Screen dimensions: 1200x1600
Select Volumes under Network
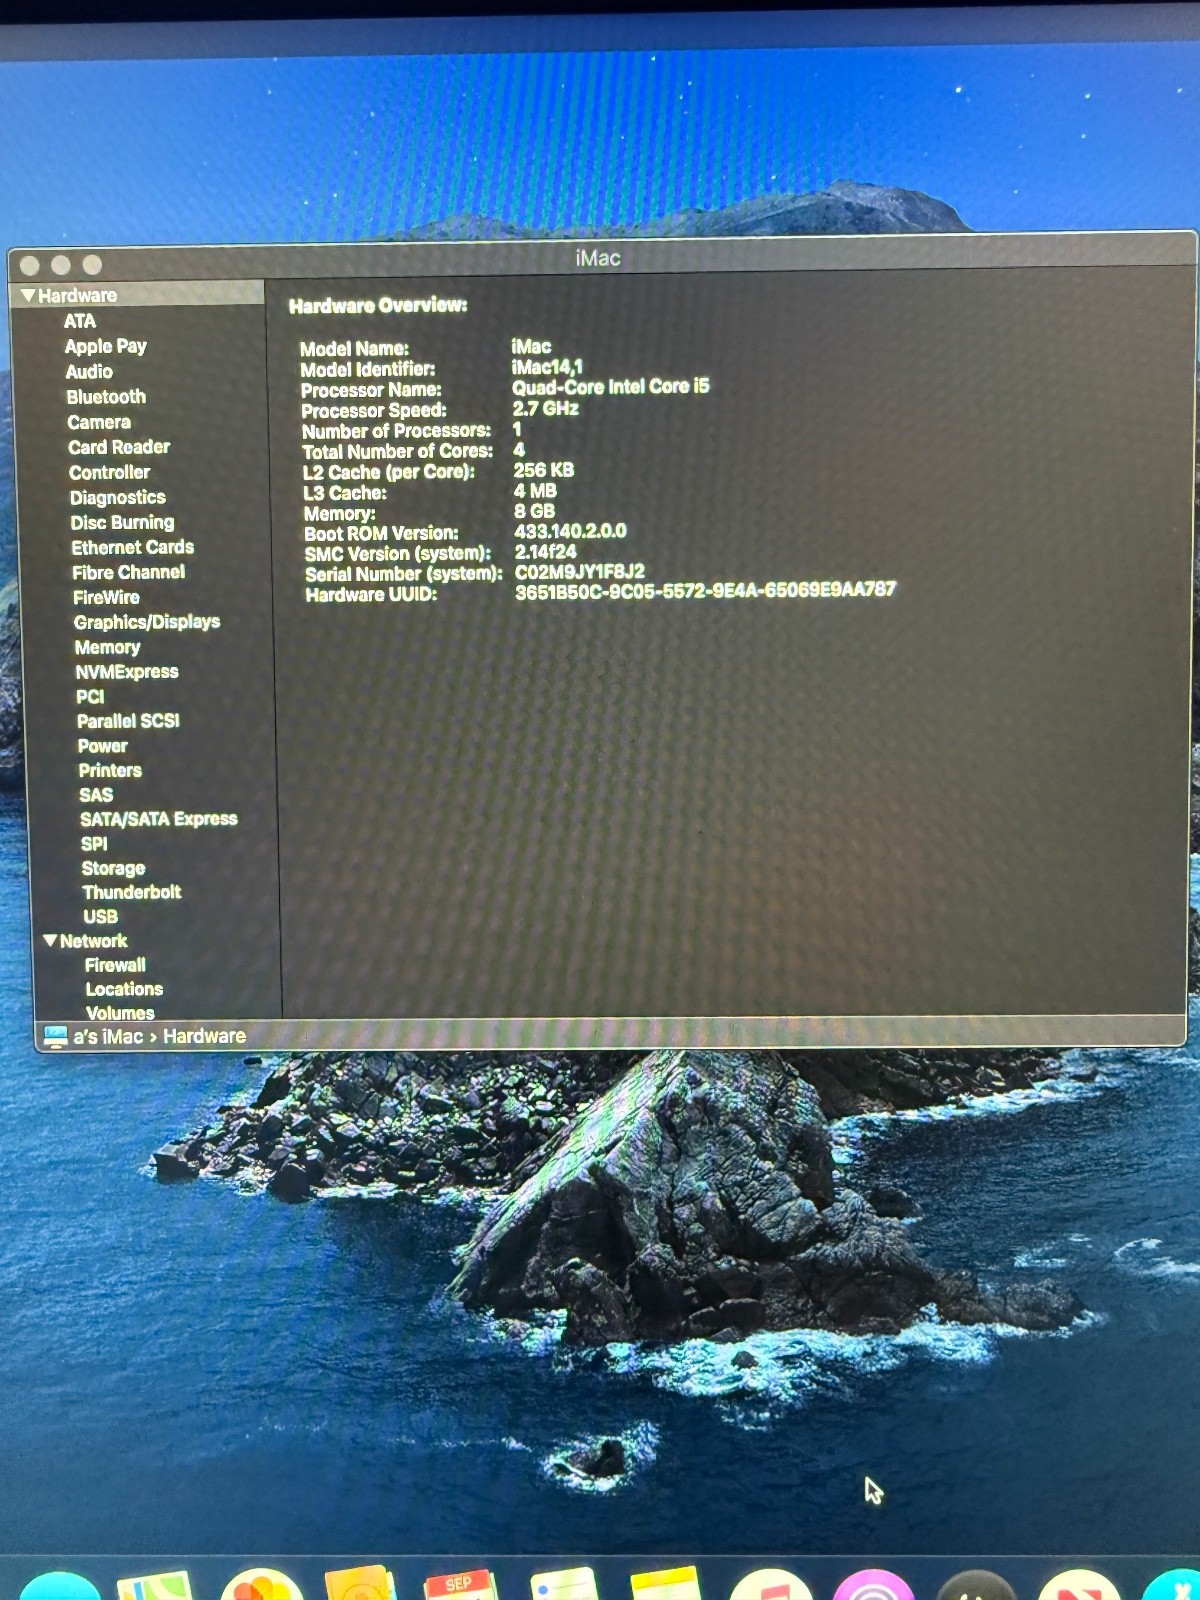(120, 1012)
